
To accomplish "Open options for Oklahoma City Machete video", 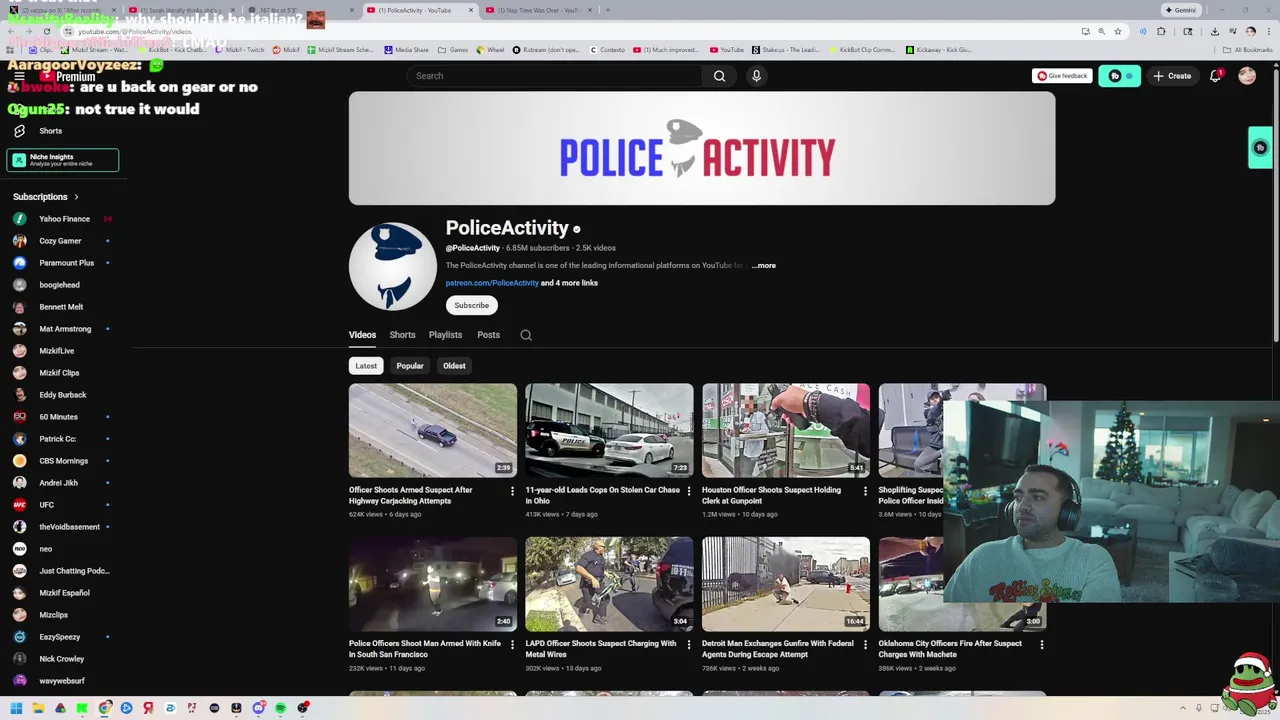I will (1041, 645).
